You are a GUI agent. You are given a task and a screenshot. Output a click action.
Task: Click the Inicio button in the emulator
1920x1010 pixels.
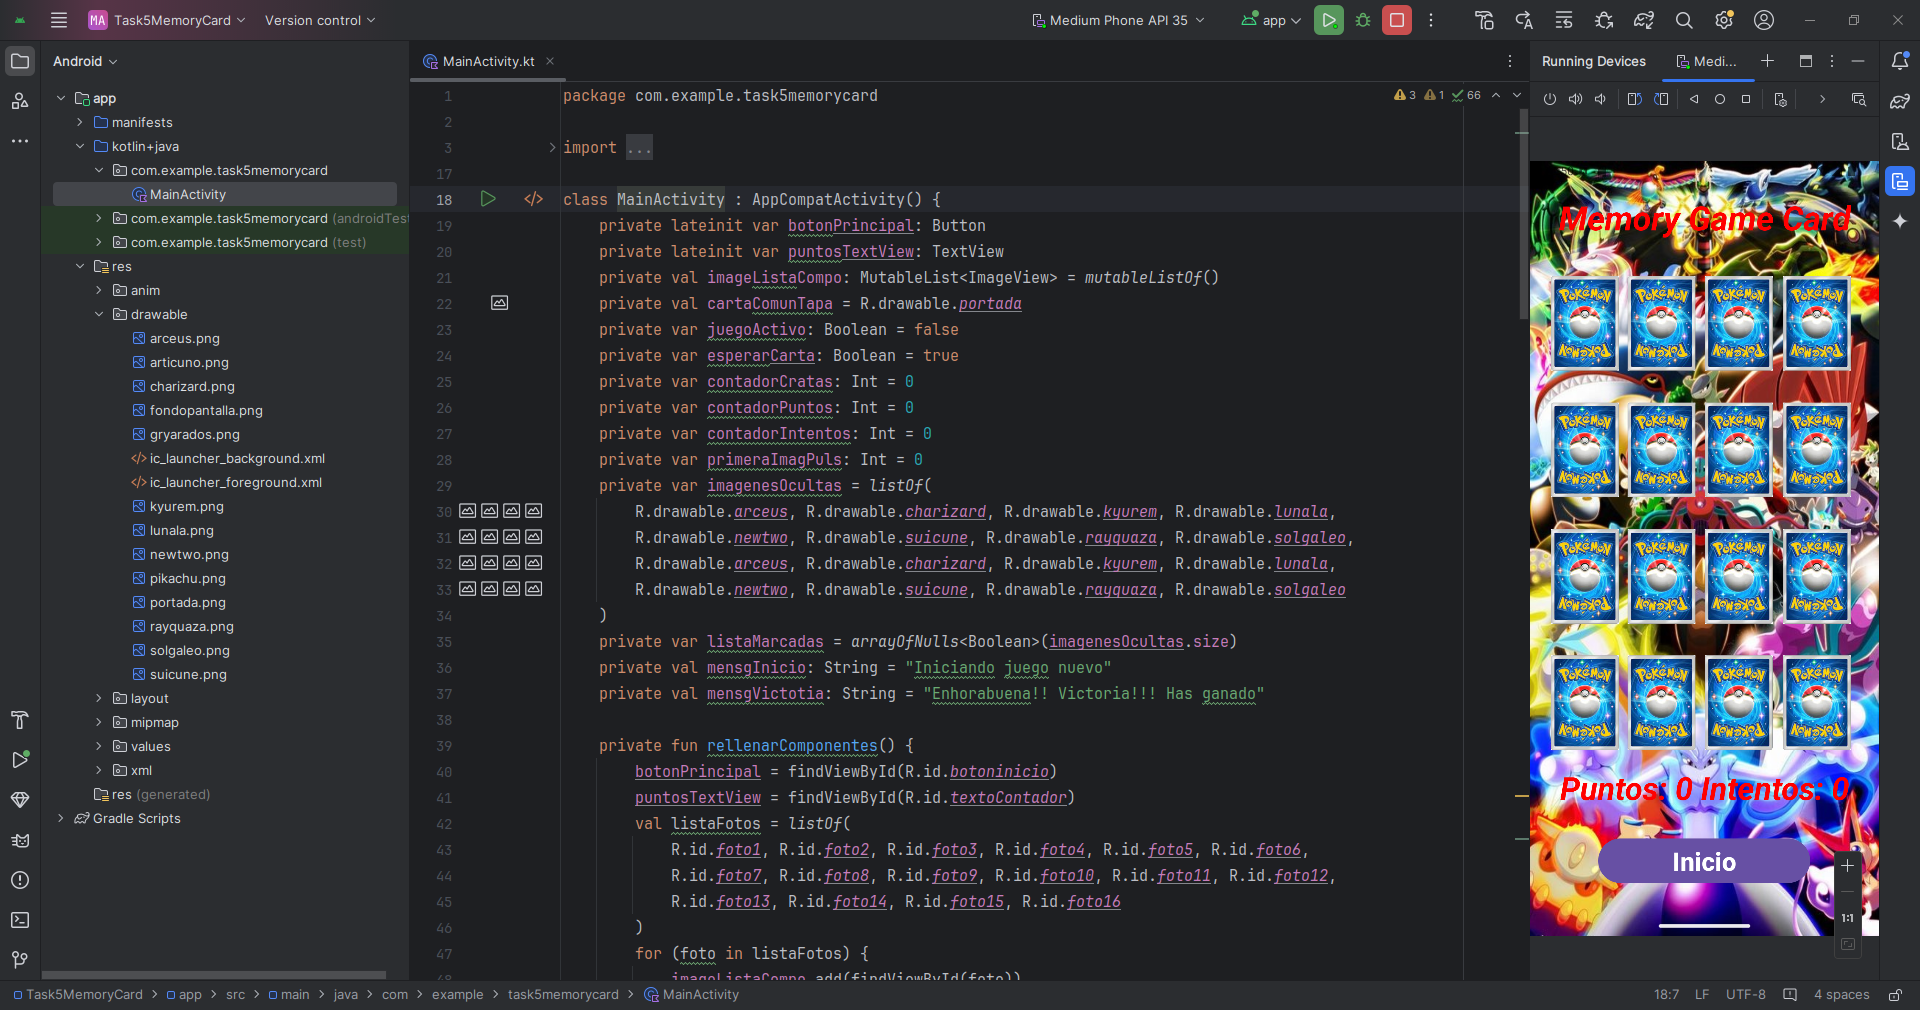(1703, 861)
